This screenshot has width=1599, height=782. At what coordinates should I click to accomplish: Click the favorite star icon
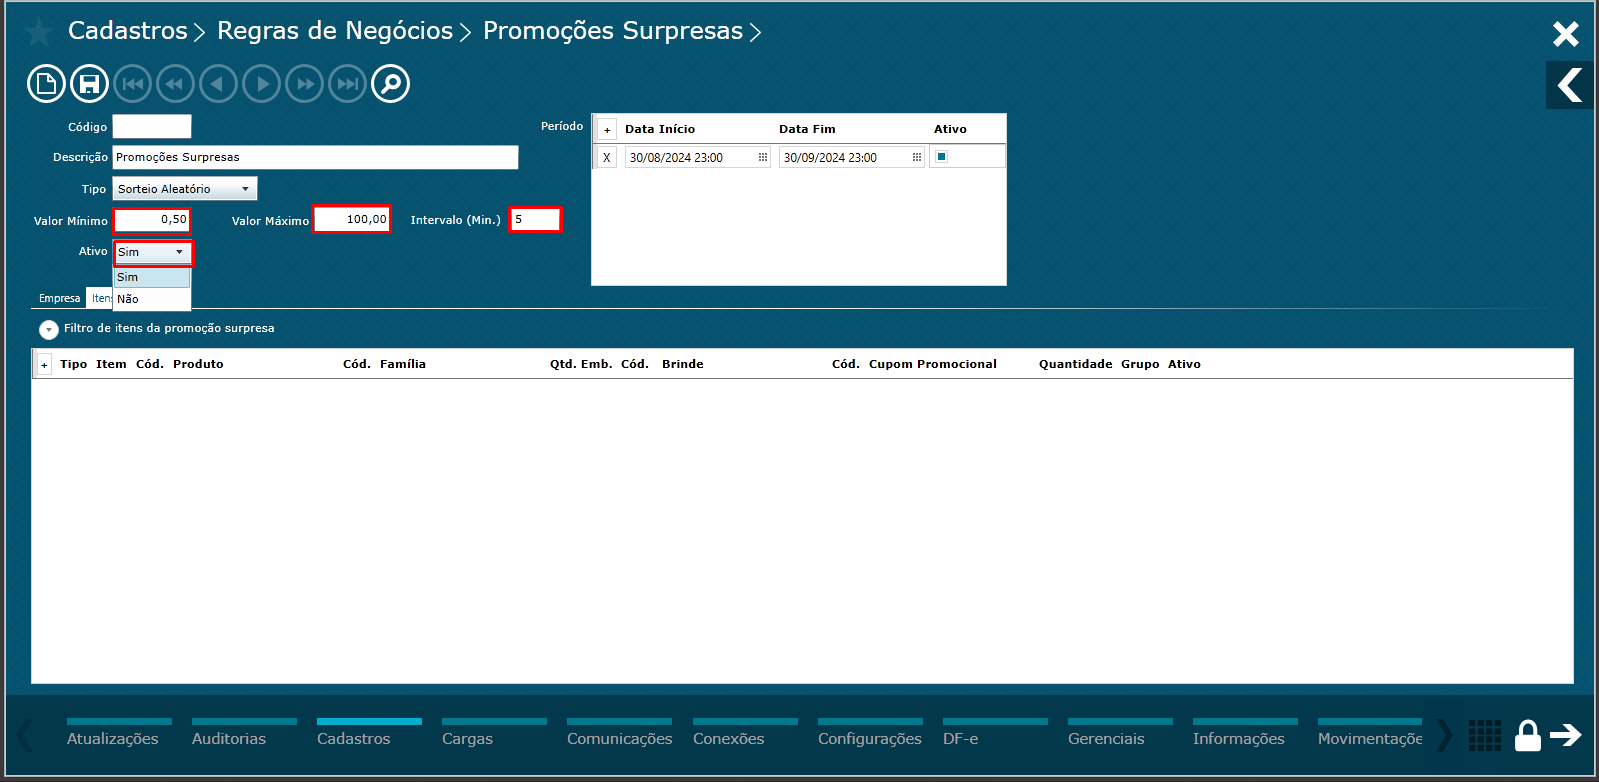point(39,32)
